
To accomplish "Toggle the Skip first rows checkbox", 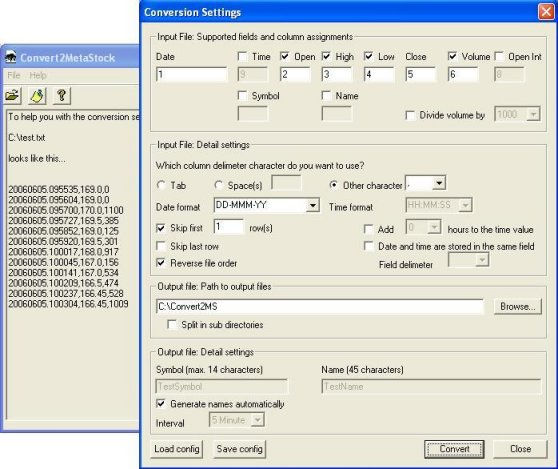I will [161, 228].
